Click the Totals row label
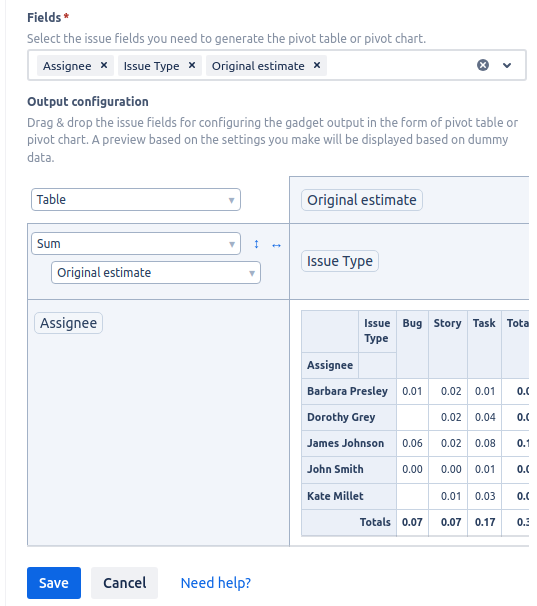The image size is (537, 606). [x=375, y=522]
